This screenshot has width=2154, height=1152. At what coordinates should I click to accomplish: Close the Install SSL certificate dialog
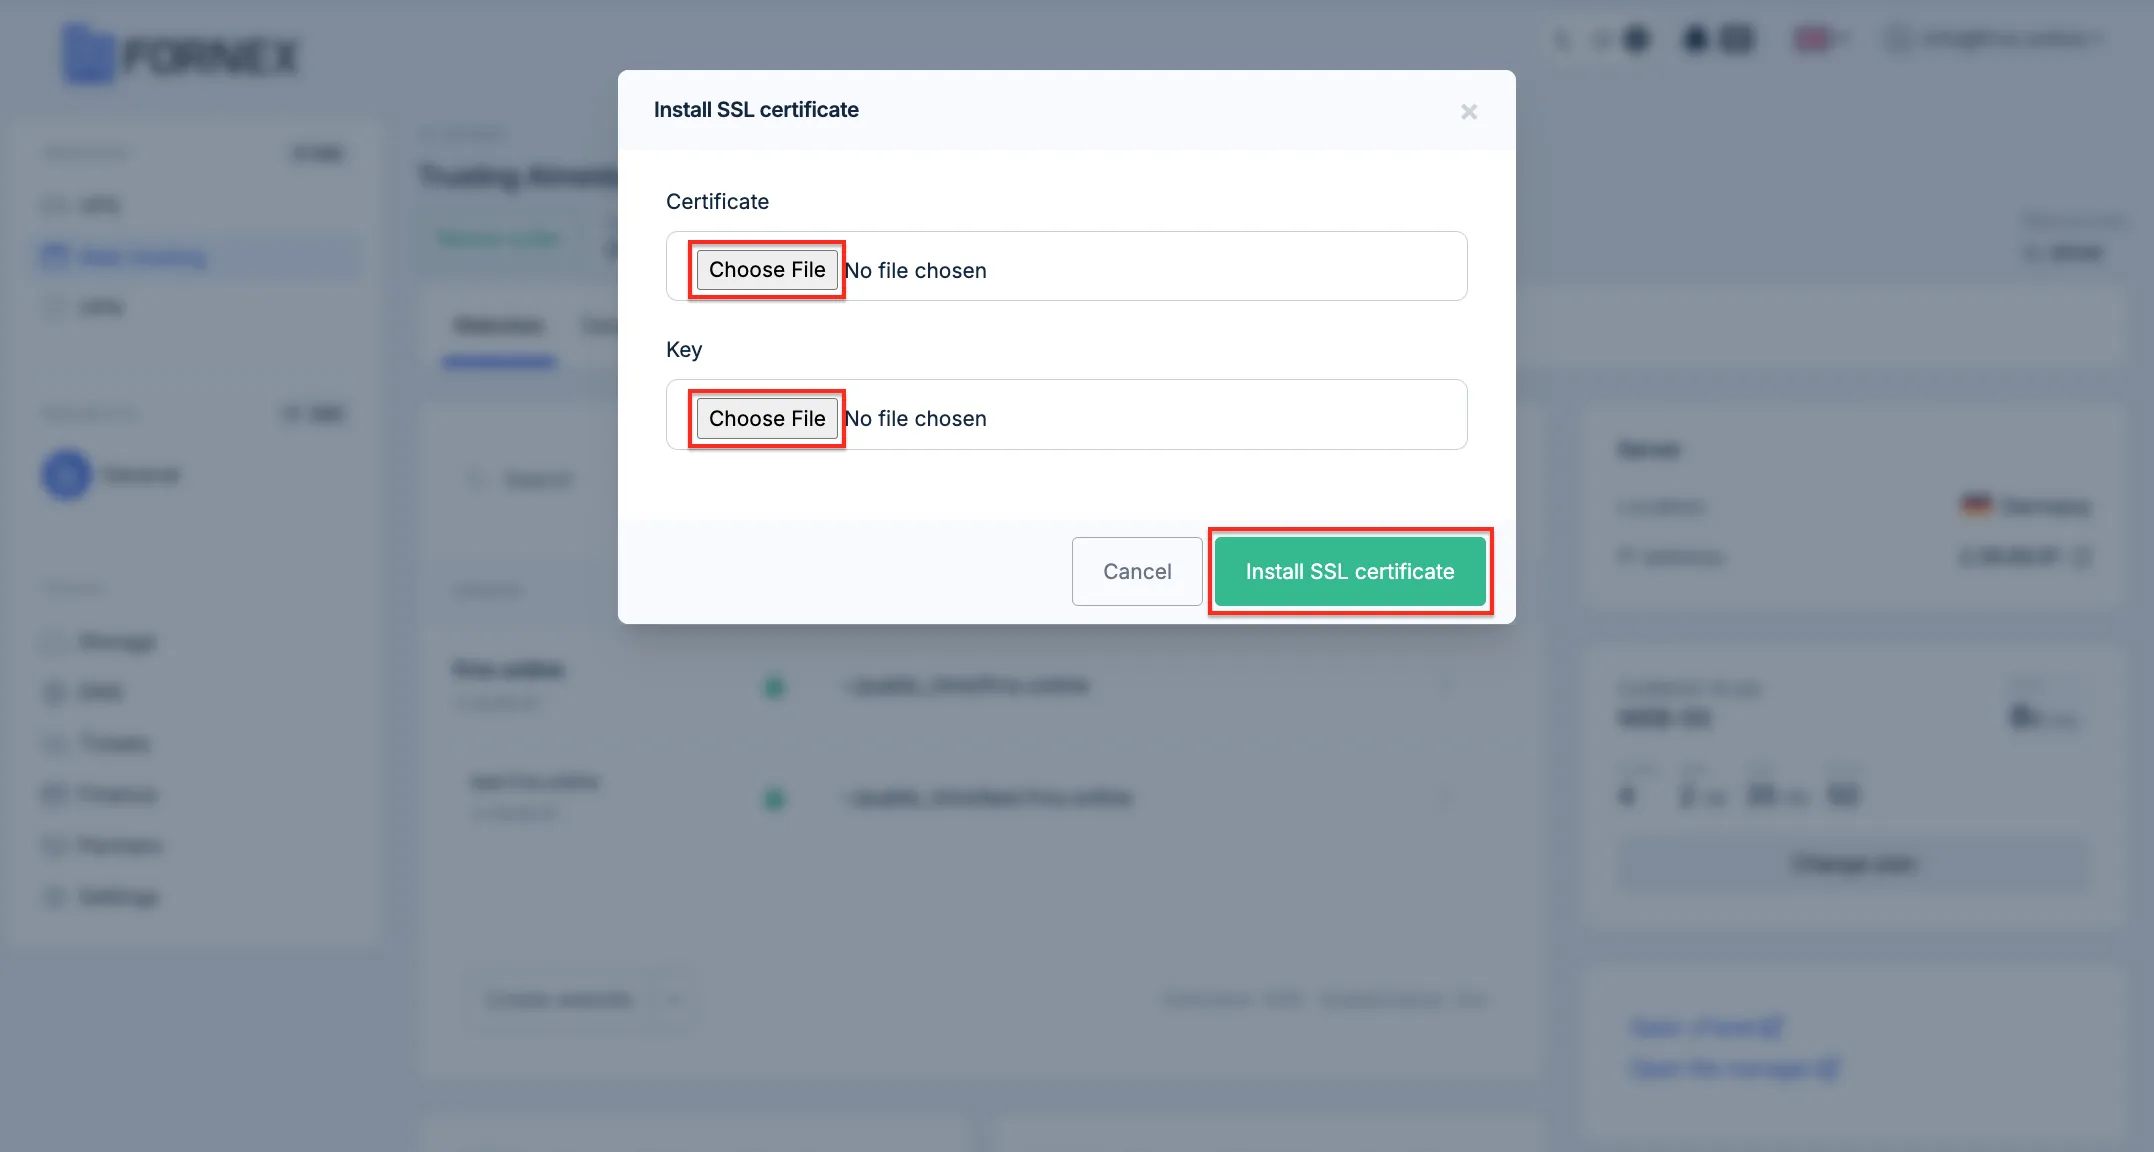click(x=1468, y=111)
